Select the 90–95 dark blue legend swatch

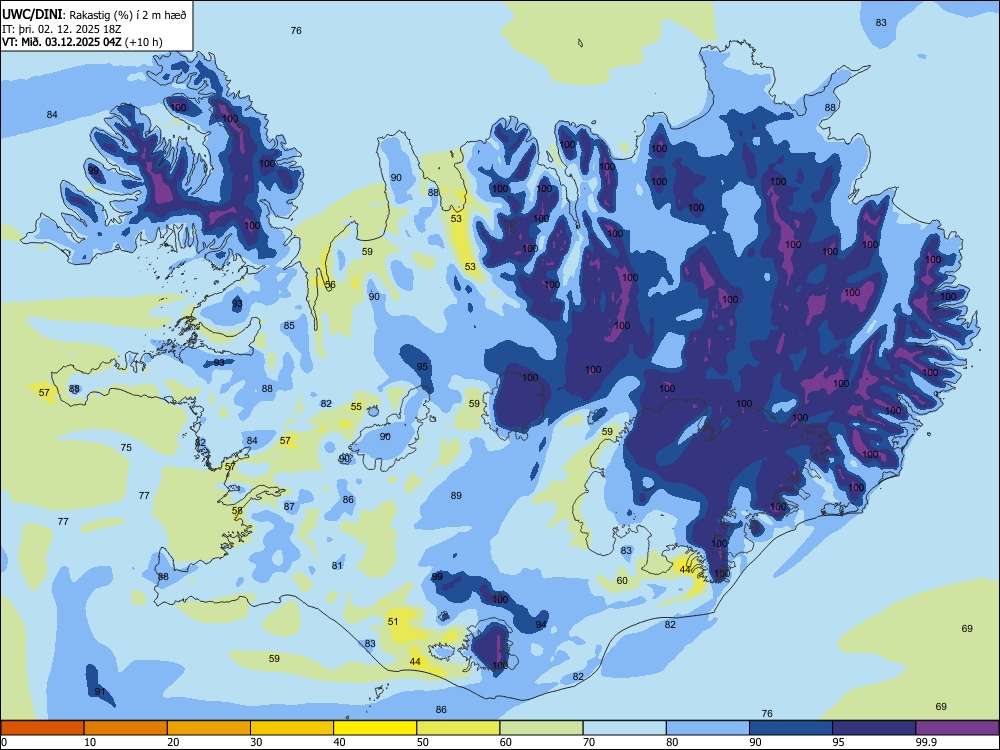[791, 728]
